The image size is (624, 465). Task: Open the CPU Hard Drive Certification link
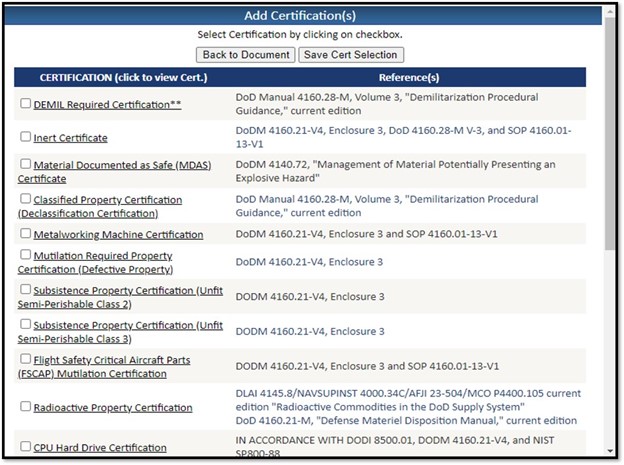(100, 448)
